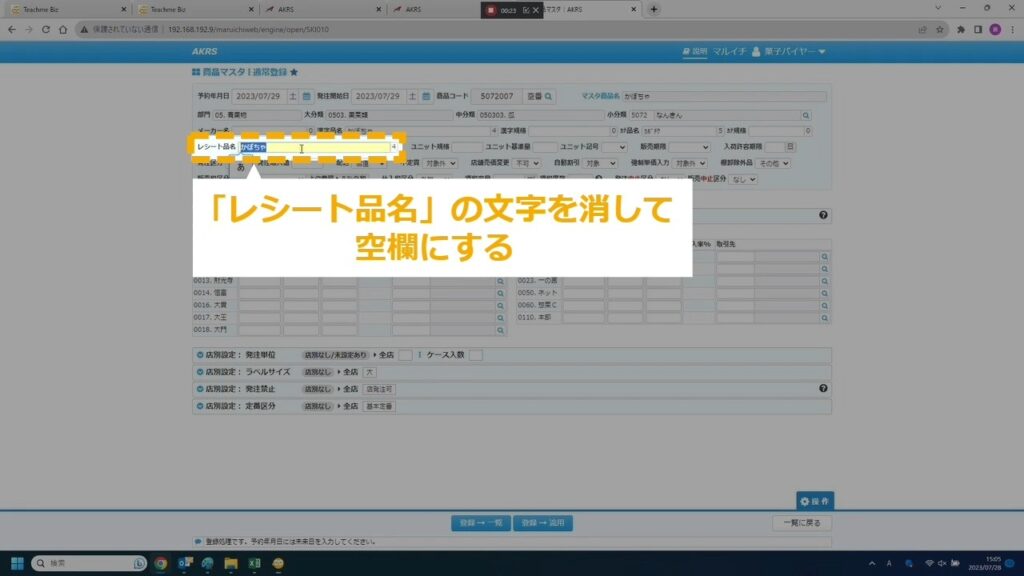
Task: Click search icon beside 小分類 field
Action: pyautogui.click(x=806, y=115)
